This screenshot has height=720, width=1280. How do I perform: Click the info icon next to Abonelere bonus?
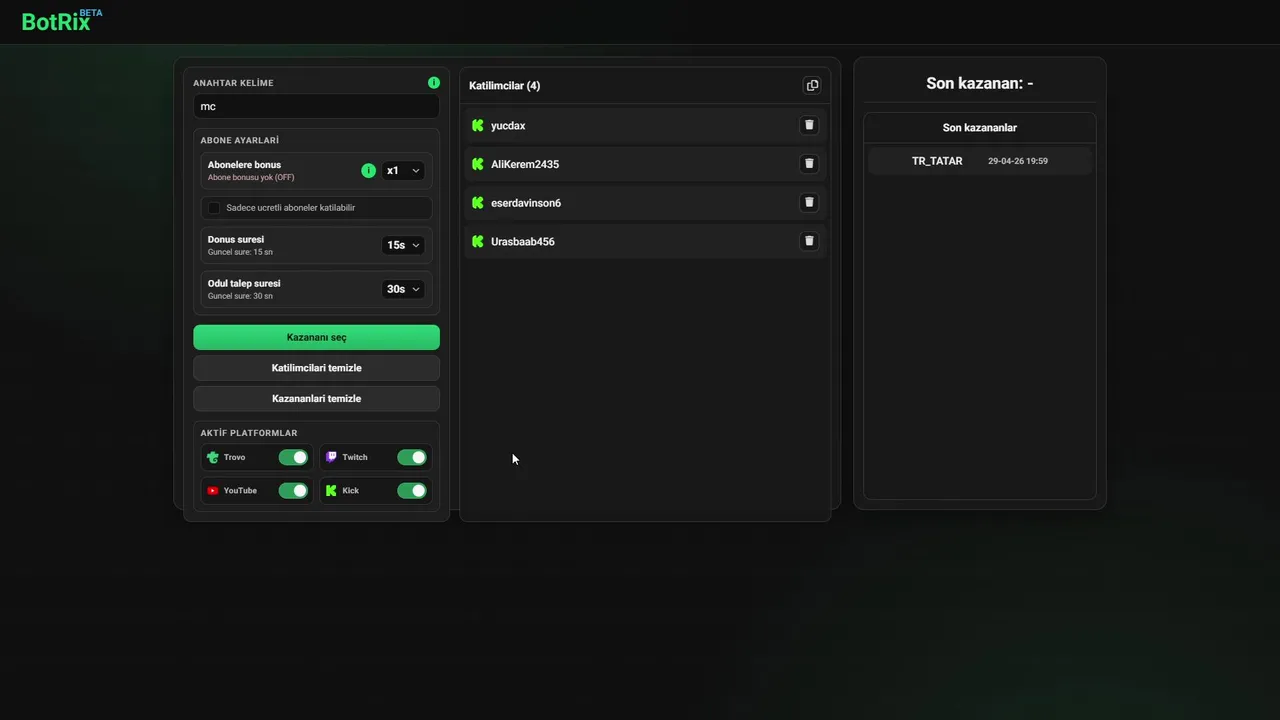(x=368, y=171)
